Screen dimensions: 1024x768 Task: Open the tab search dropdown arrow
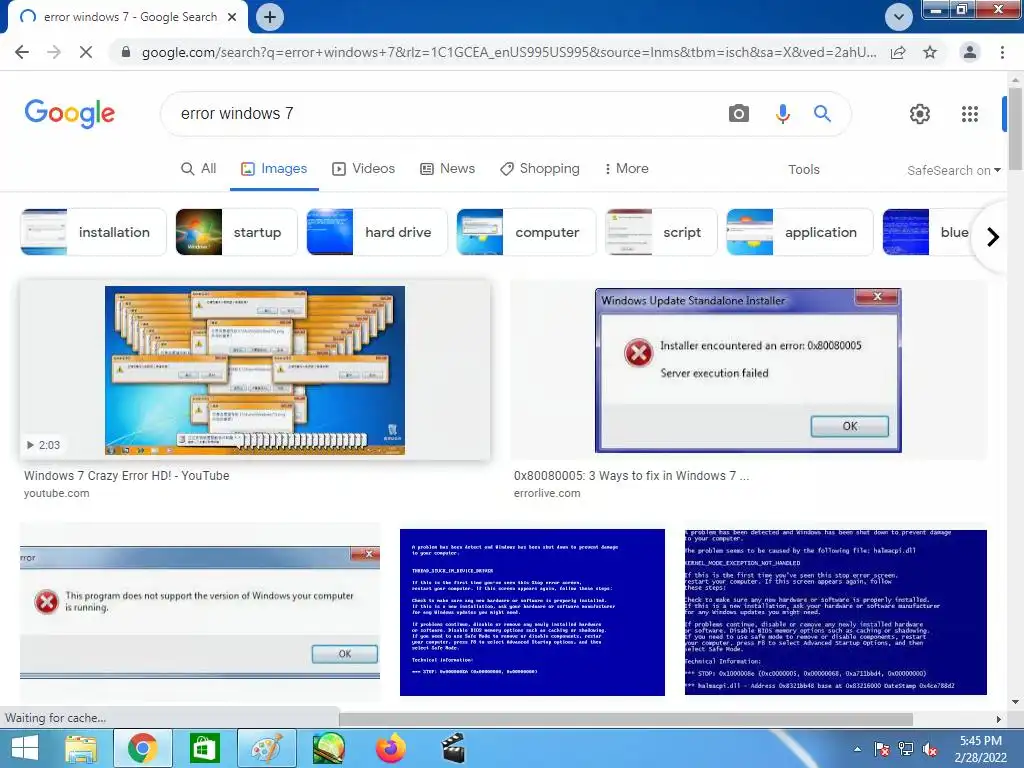[x=899, y=17]
